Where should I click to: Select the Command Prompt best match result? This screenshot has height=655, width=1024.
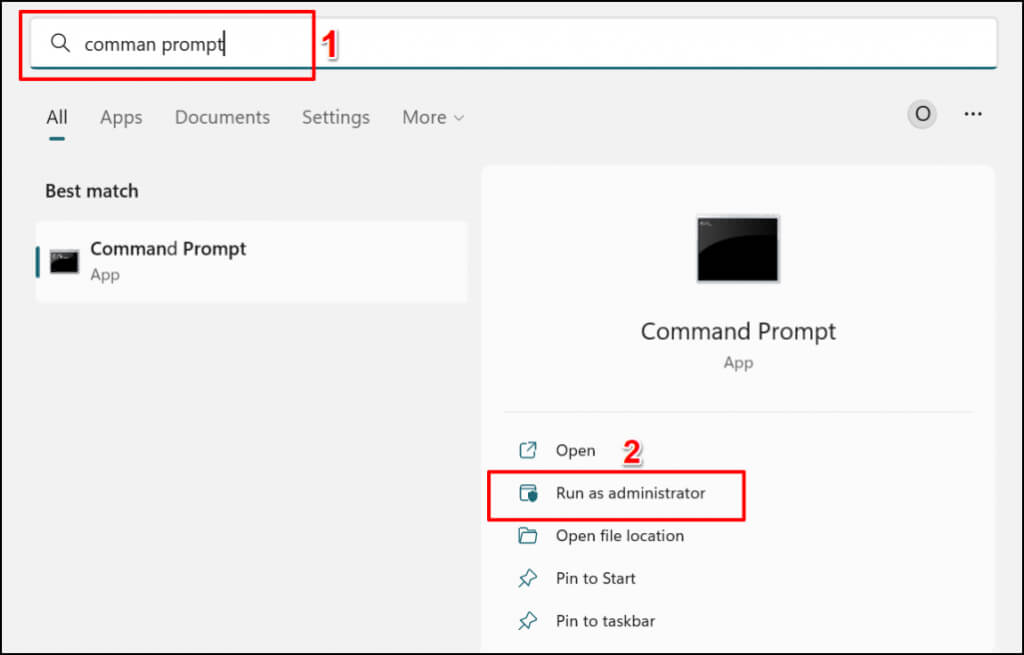pyautogui.click(x=250, y=261)
